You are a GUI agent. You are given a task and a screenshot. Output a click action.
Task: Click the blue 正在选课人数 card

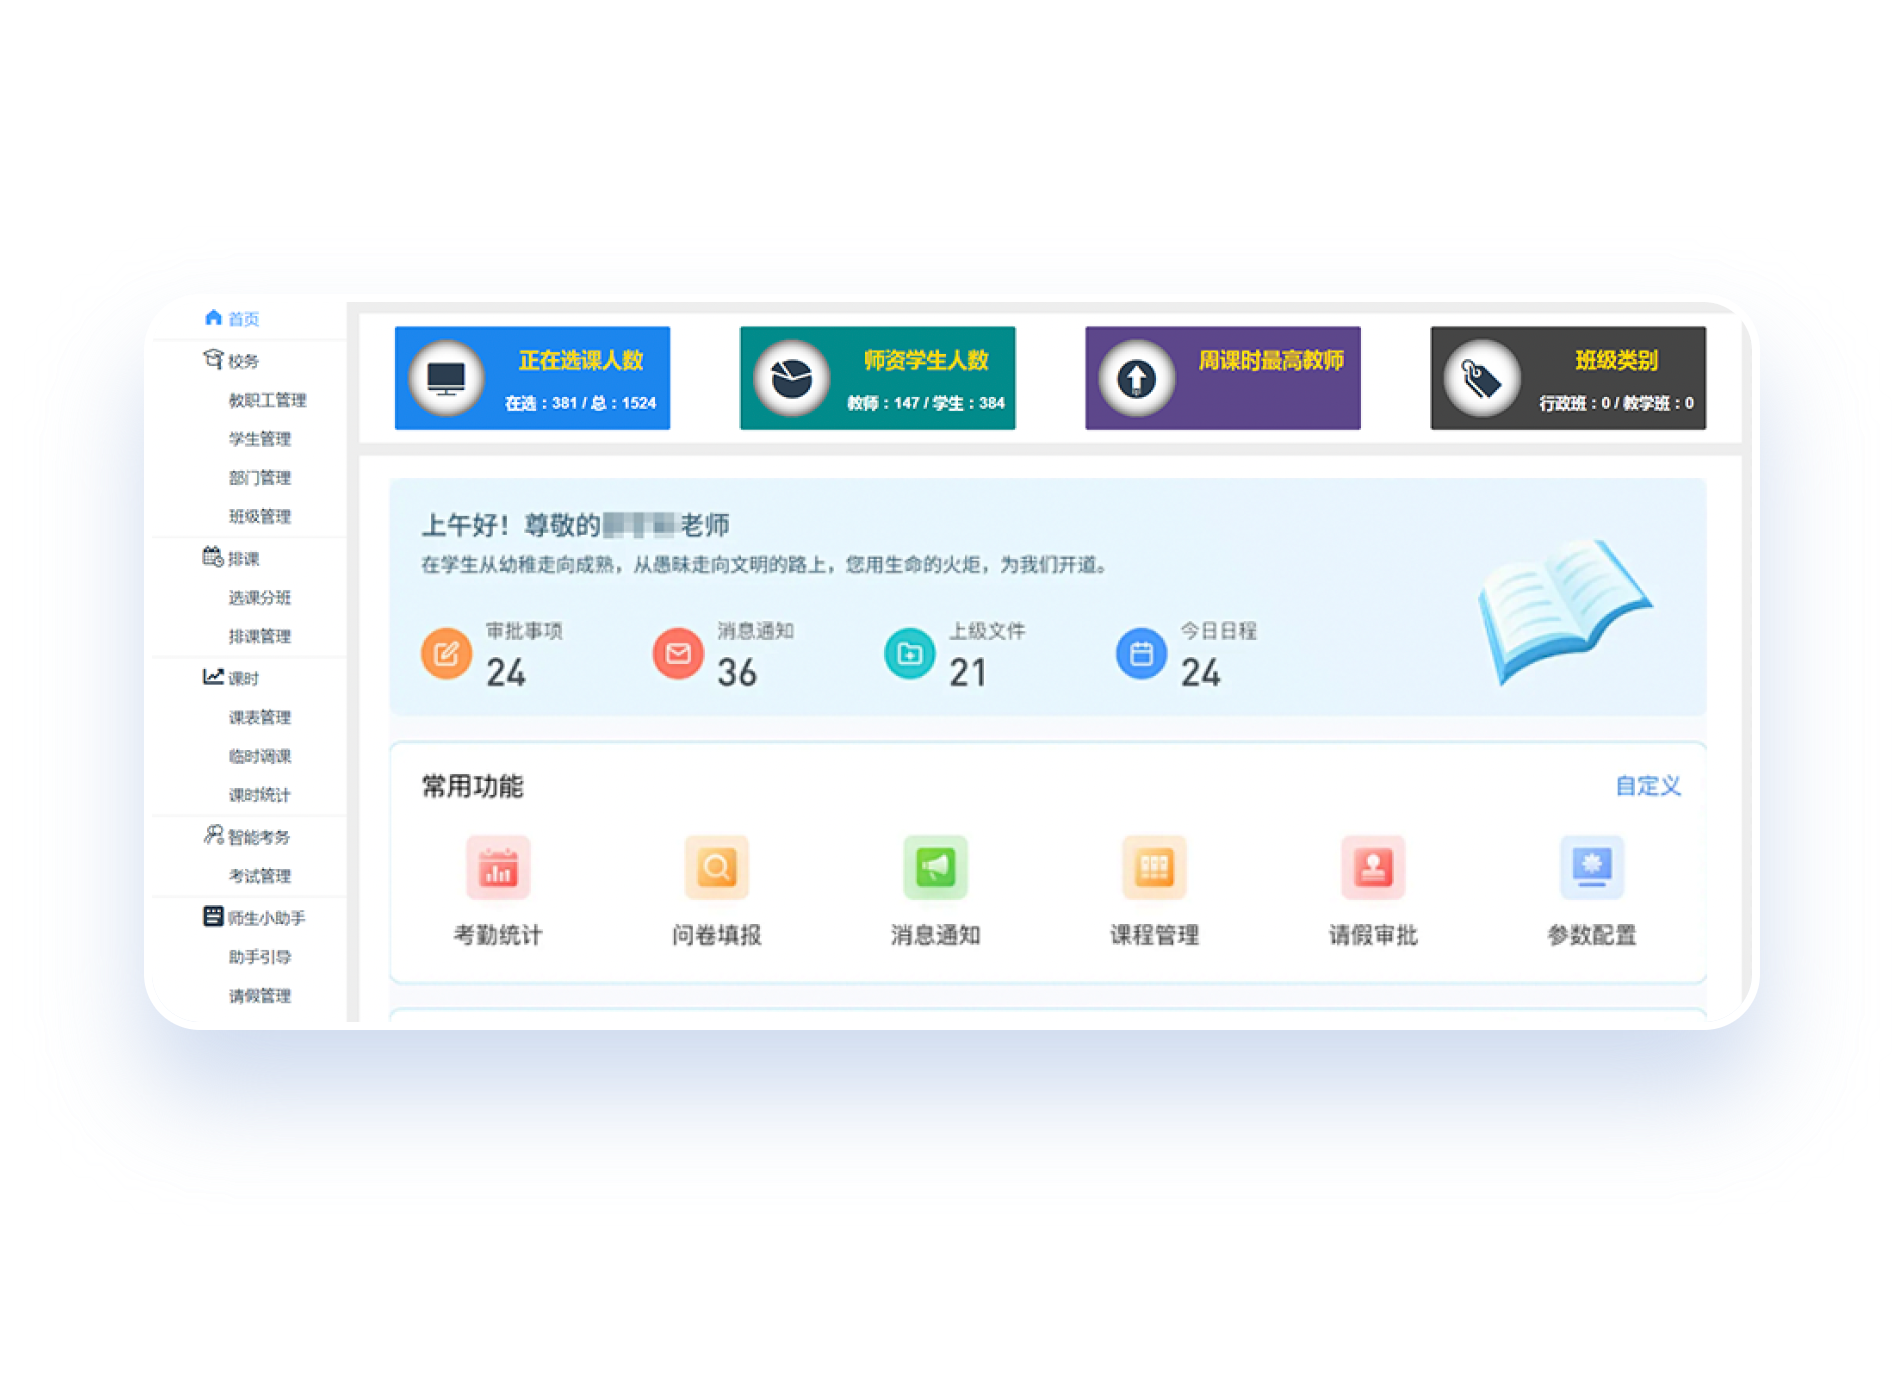tap(532, 378)
